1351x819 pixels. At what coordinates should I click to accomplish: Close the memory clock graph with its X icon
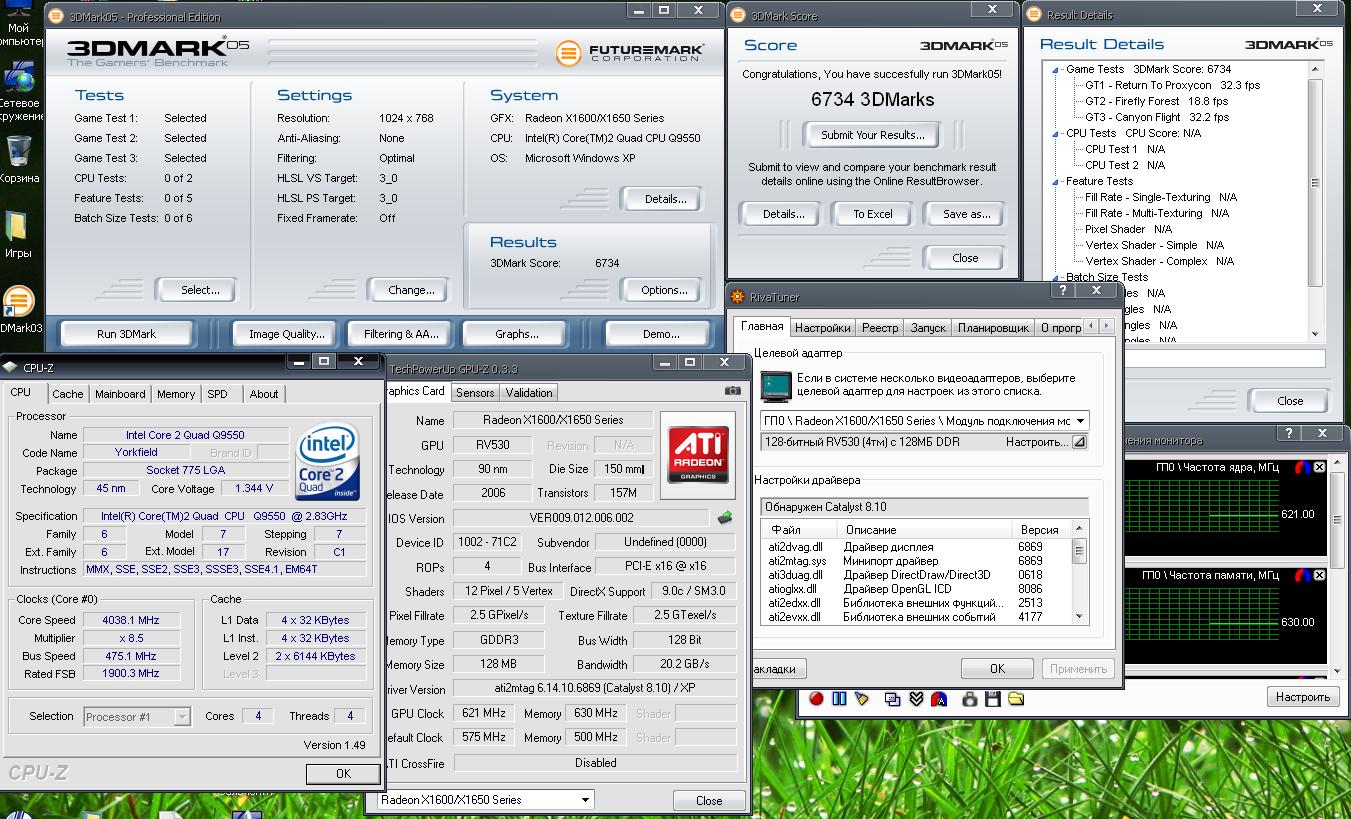1319,575
